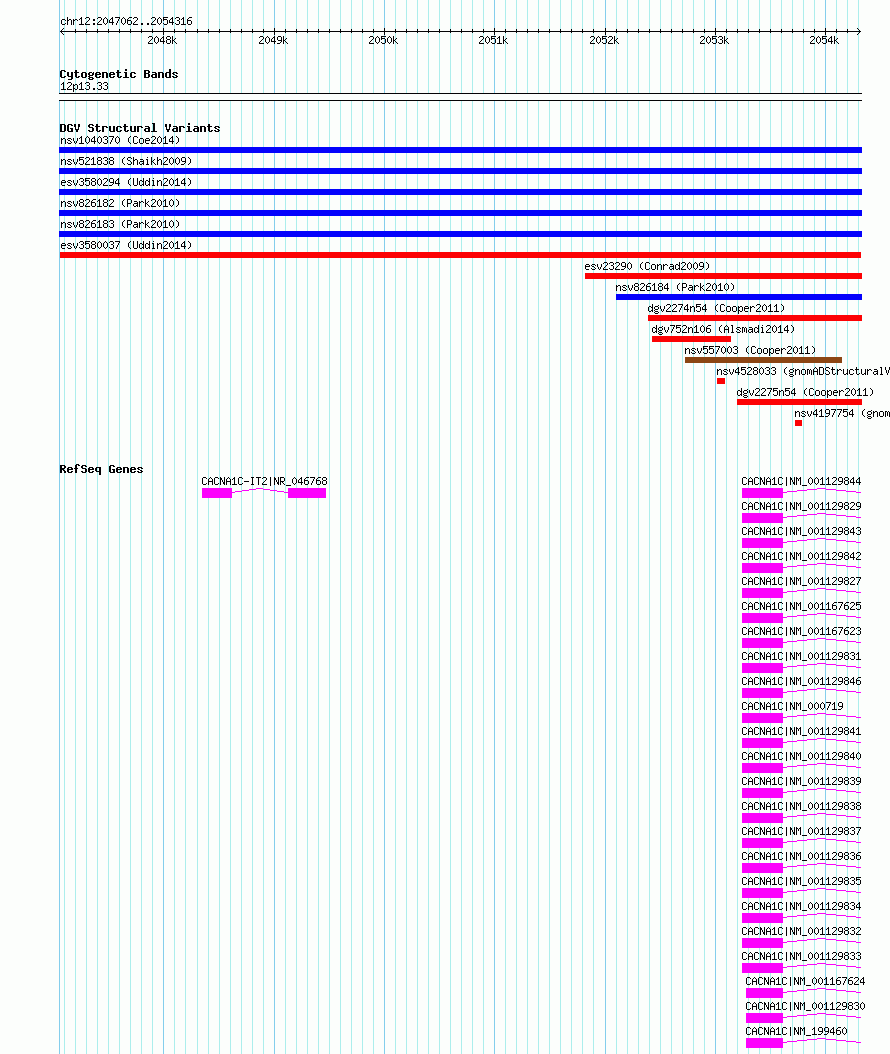Click CACNA1C|NM_001129829 transcript label
The width and height of the screenshot is (890, 1054).
click(x=801, y=505)
